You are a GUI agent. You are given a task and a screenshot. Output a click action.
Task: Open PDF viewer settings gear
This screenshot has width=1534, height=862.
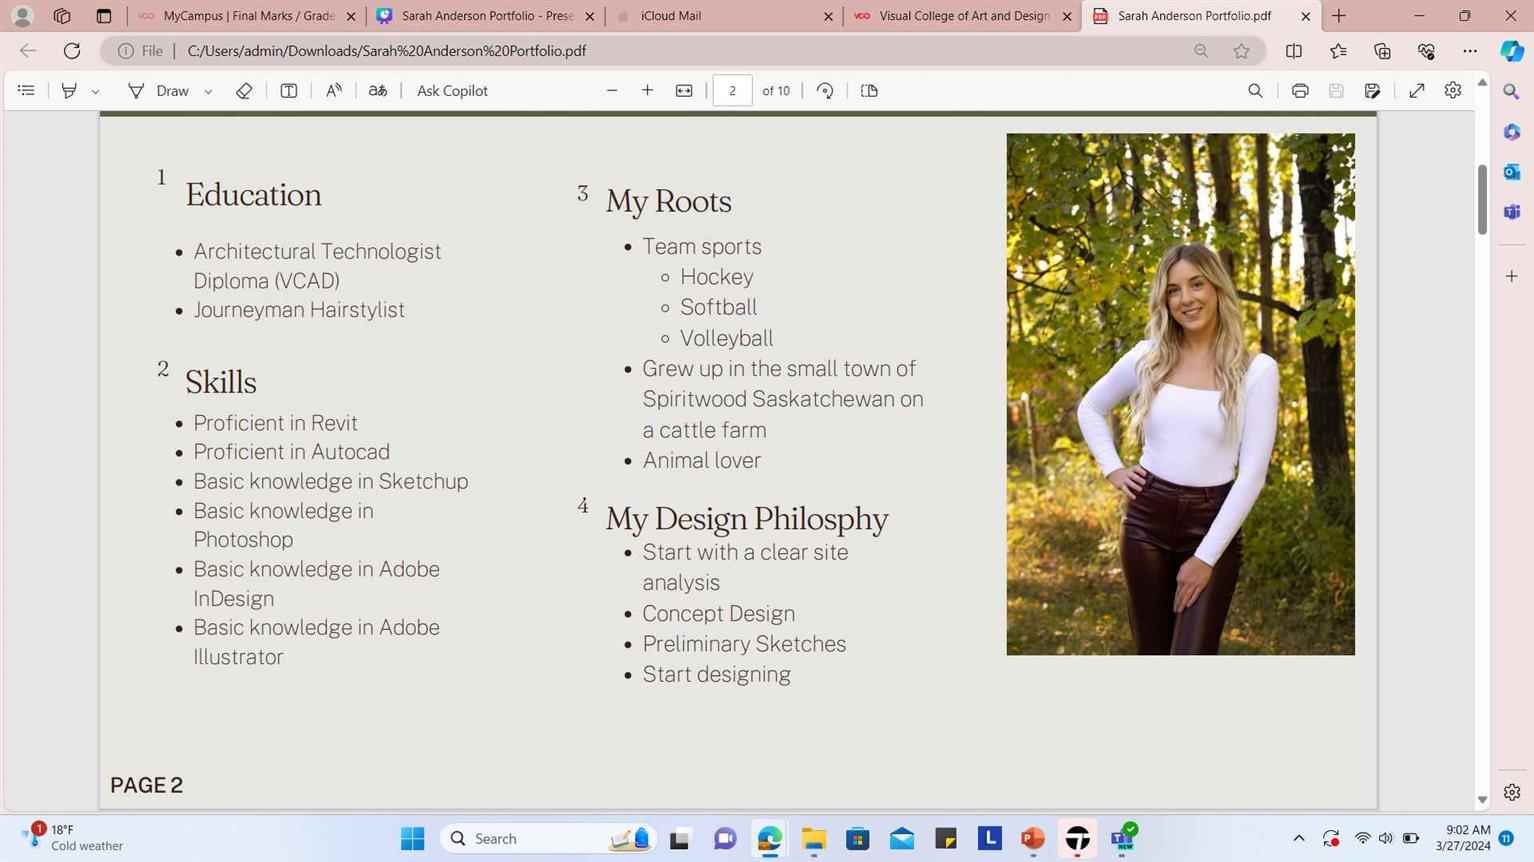click(x=1453, y=91)
